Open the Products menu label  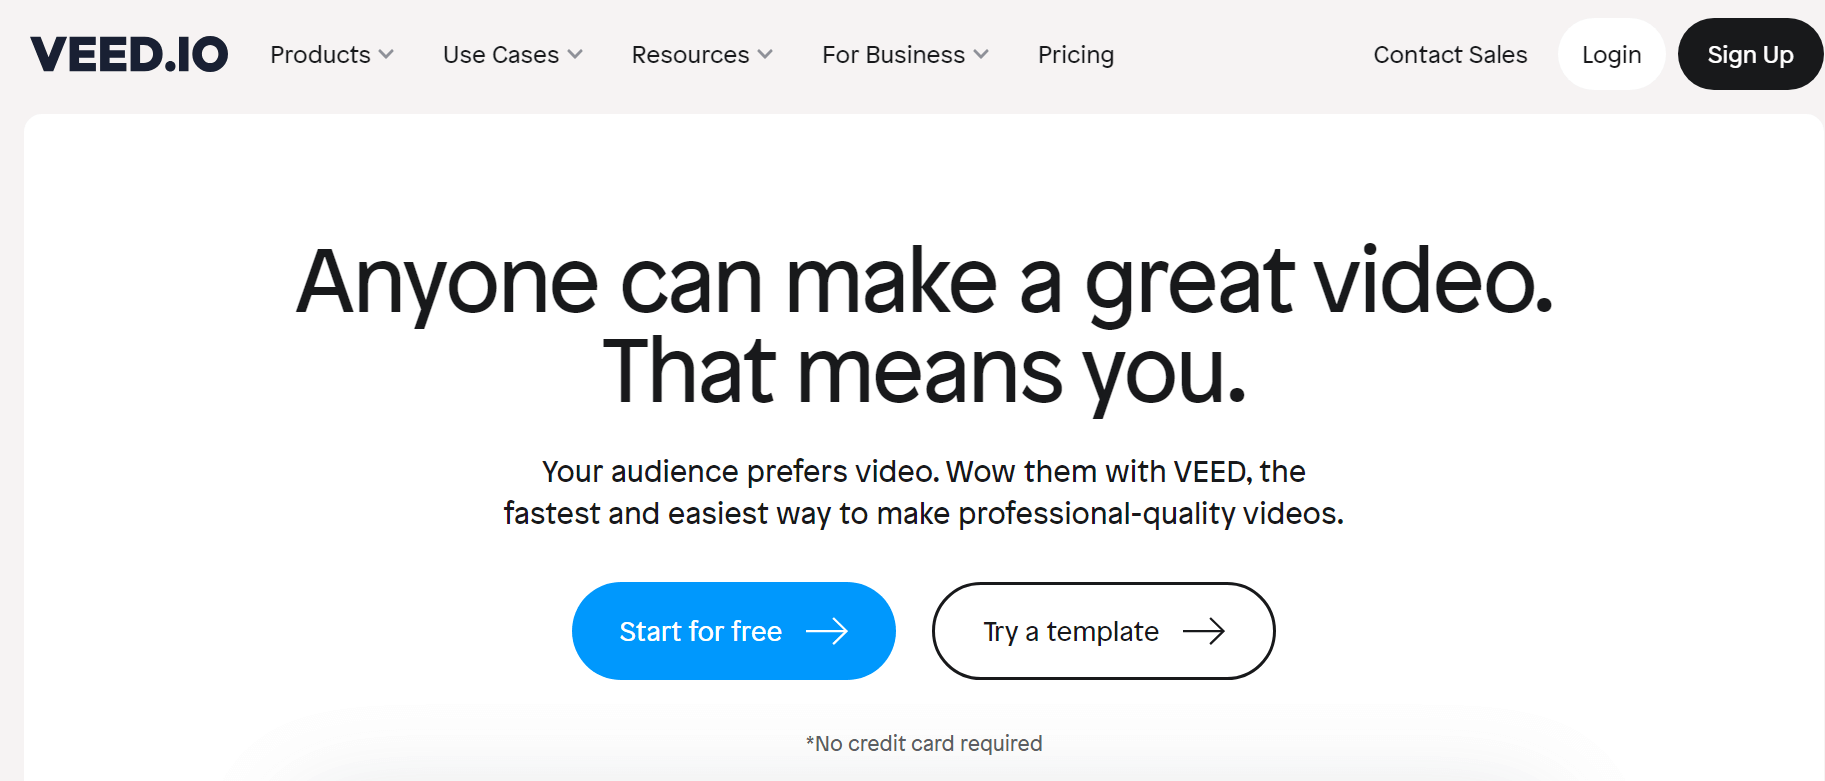320,55
